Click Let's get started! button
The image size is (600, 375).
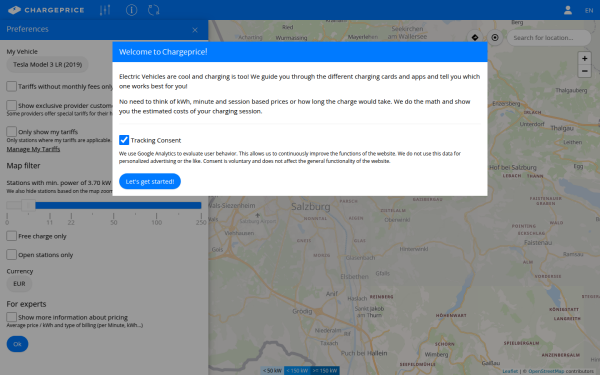click(150, 181)
